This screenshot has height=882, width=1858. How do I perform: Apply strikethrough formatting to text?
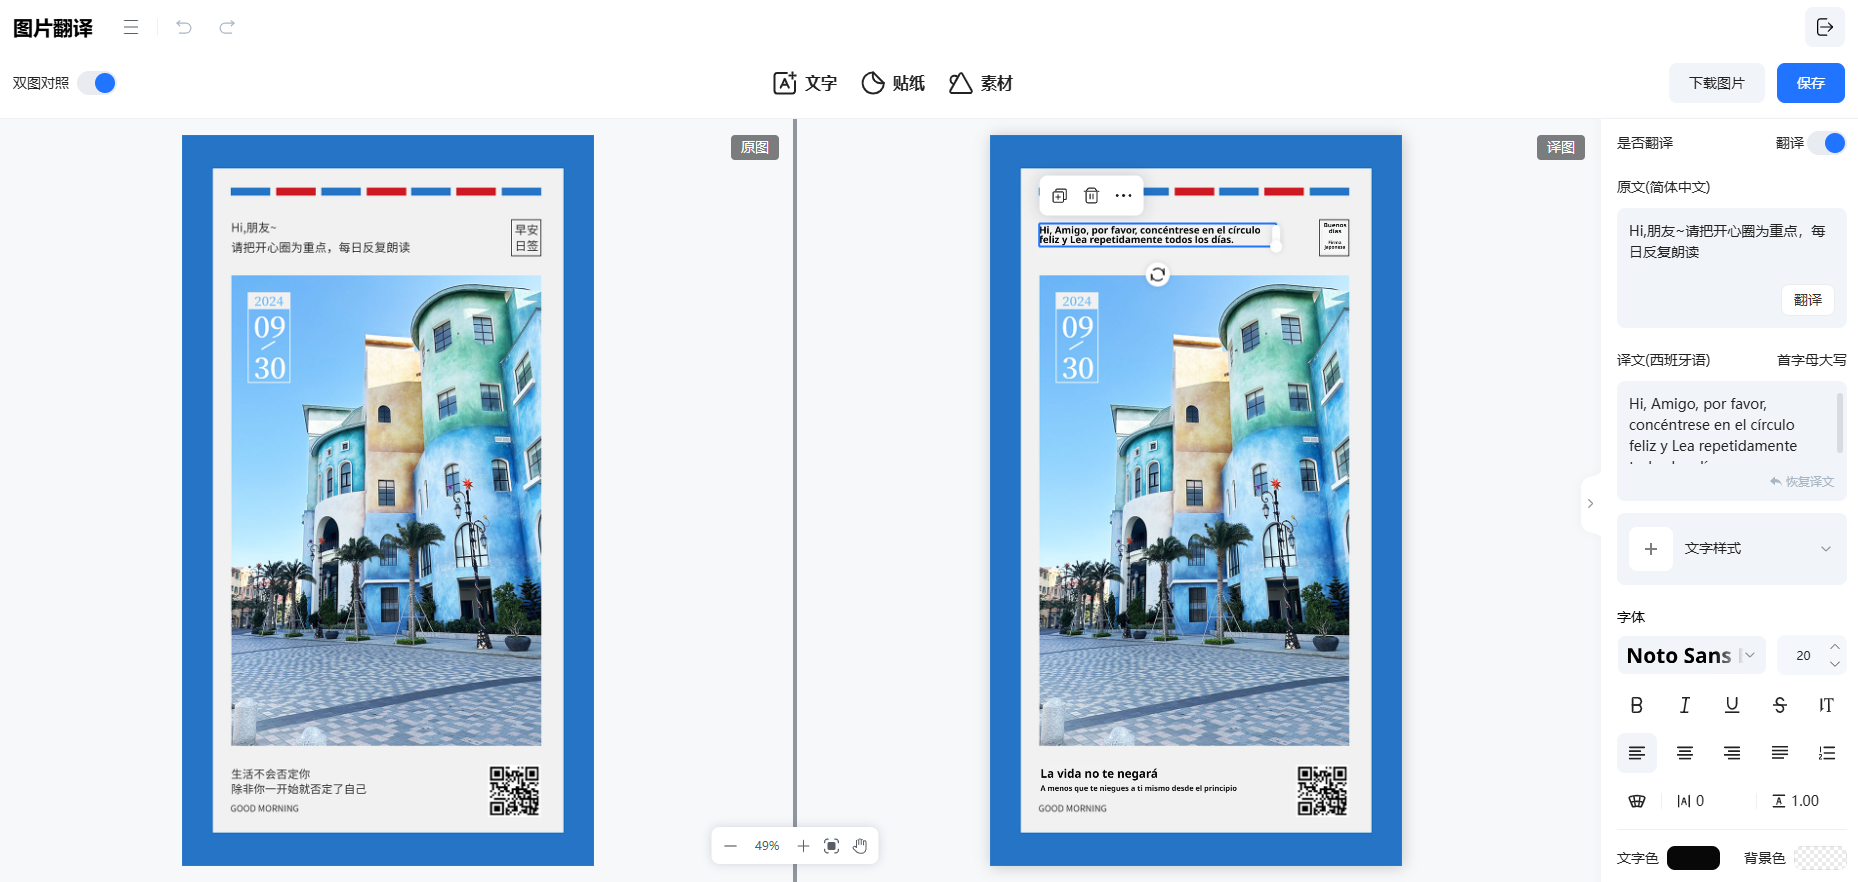(1779, 705)
